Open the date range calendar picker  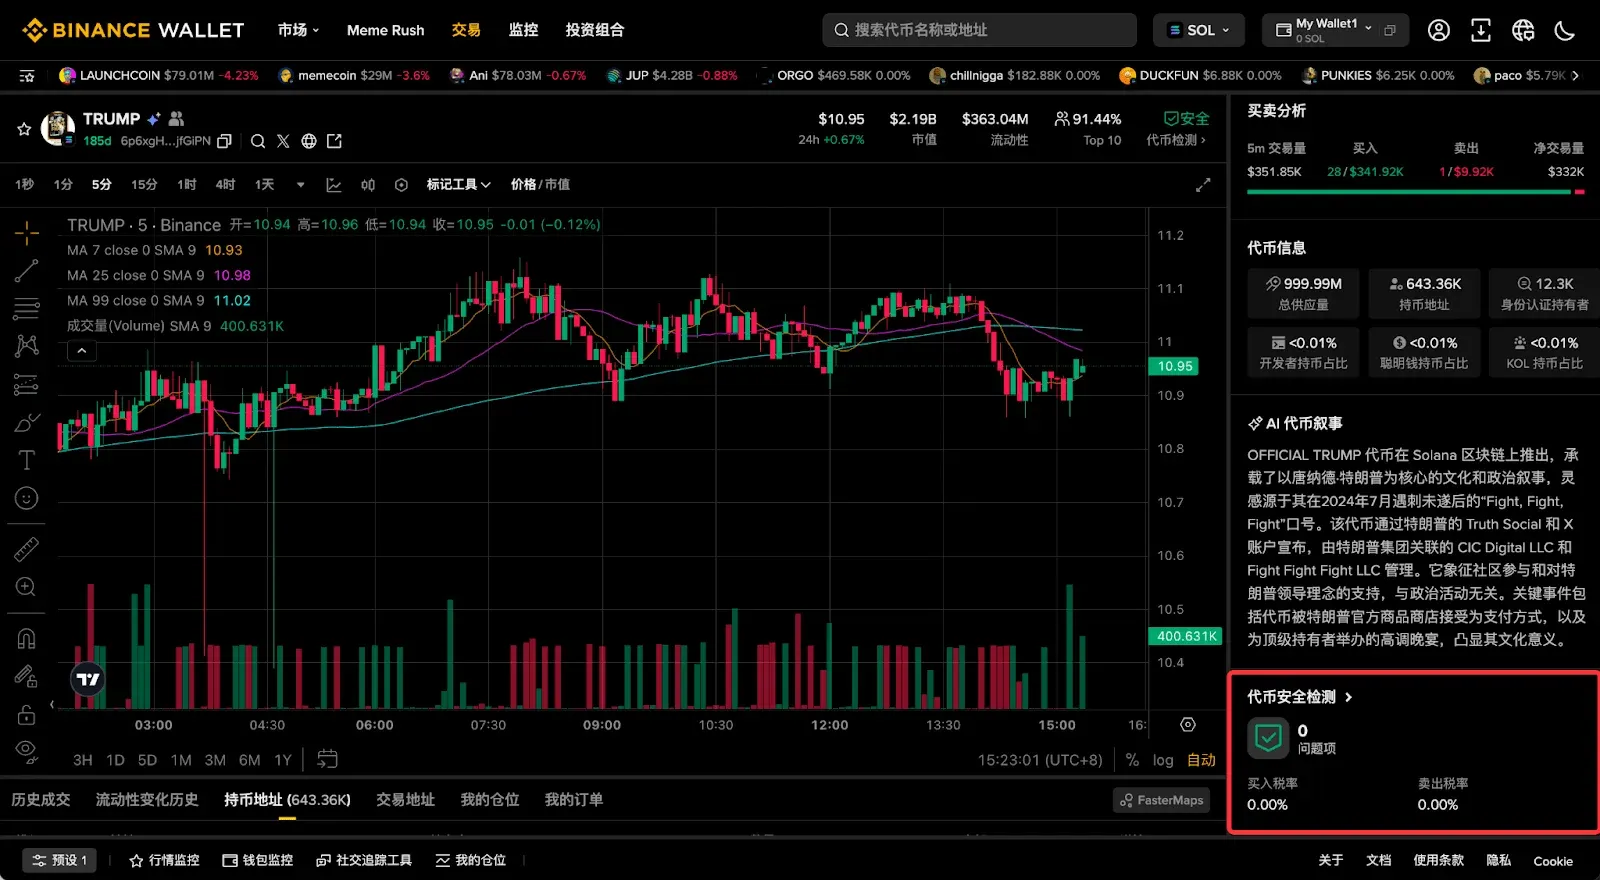(x=327, y=759)
